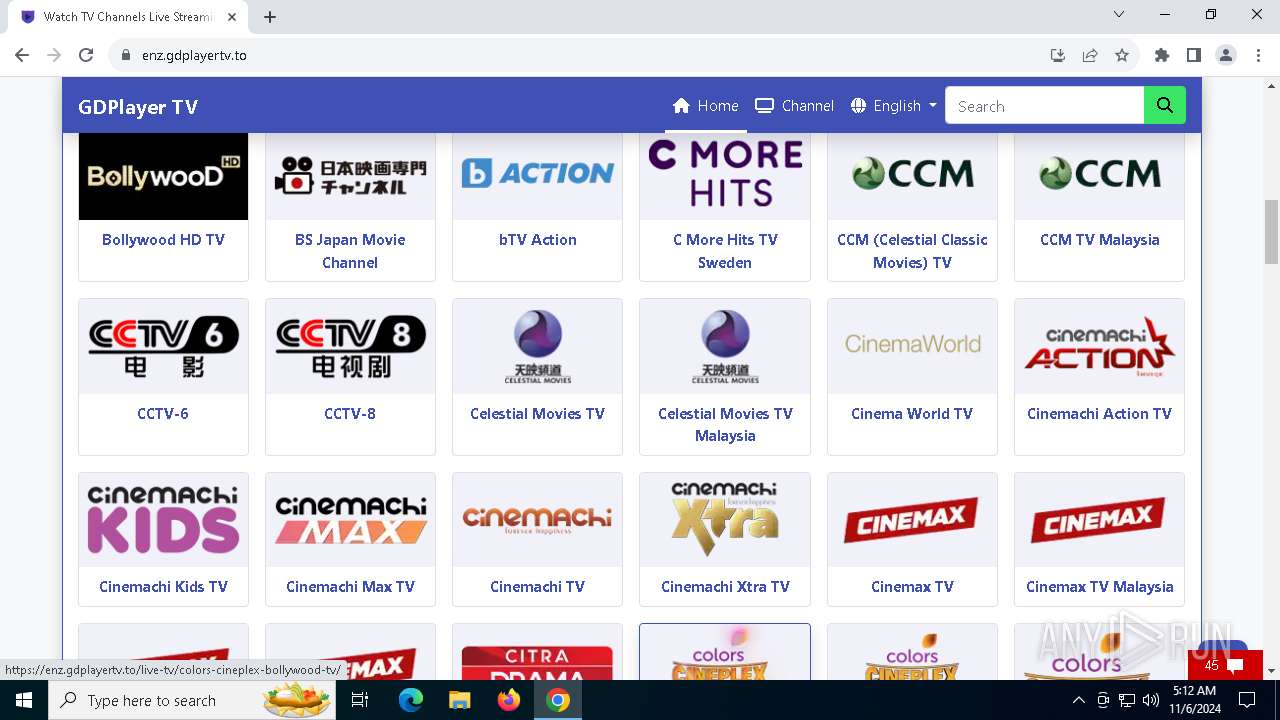Viewport: 1280px width, 720px height.
Task: Open the browser side panel icon
Action: (x=1194, y=55)
